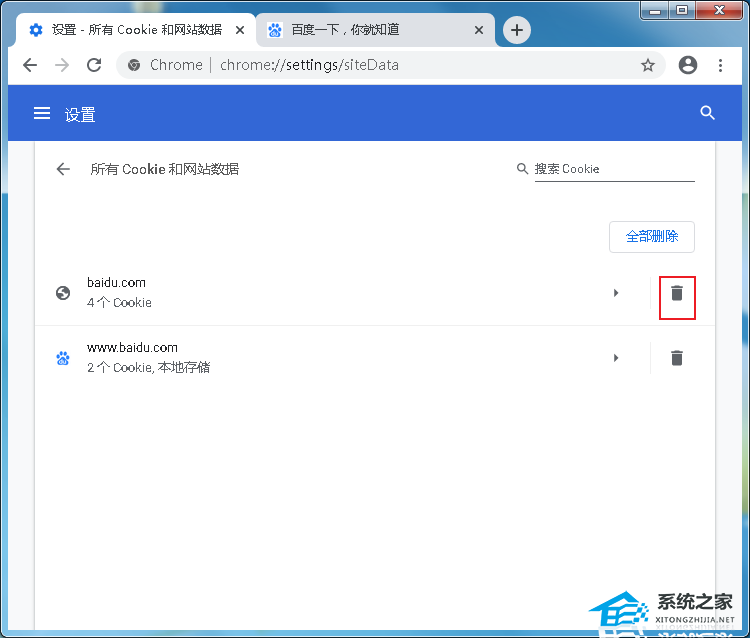Viewport: 750px width, 638px height.
Task: Expand www.baidu.com cookie details arrow
Action: pyautogui.click(x=616, y=358)
